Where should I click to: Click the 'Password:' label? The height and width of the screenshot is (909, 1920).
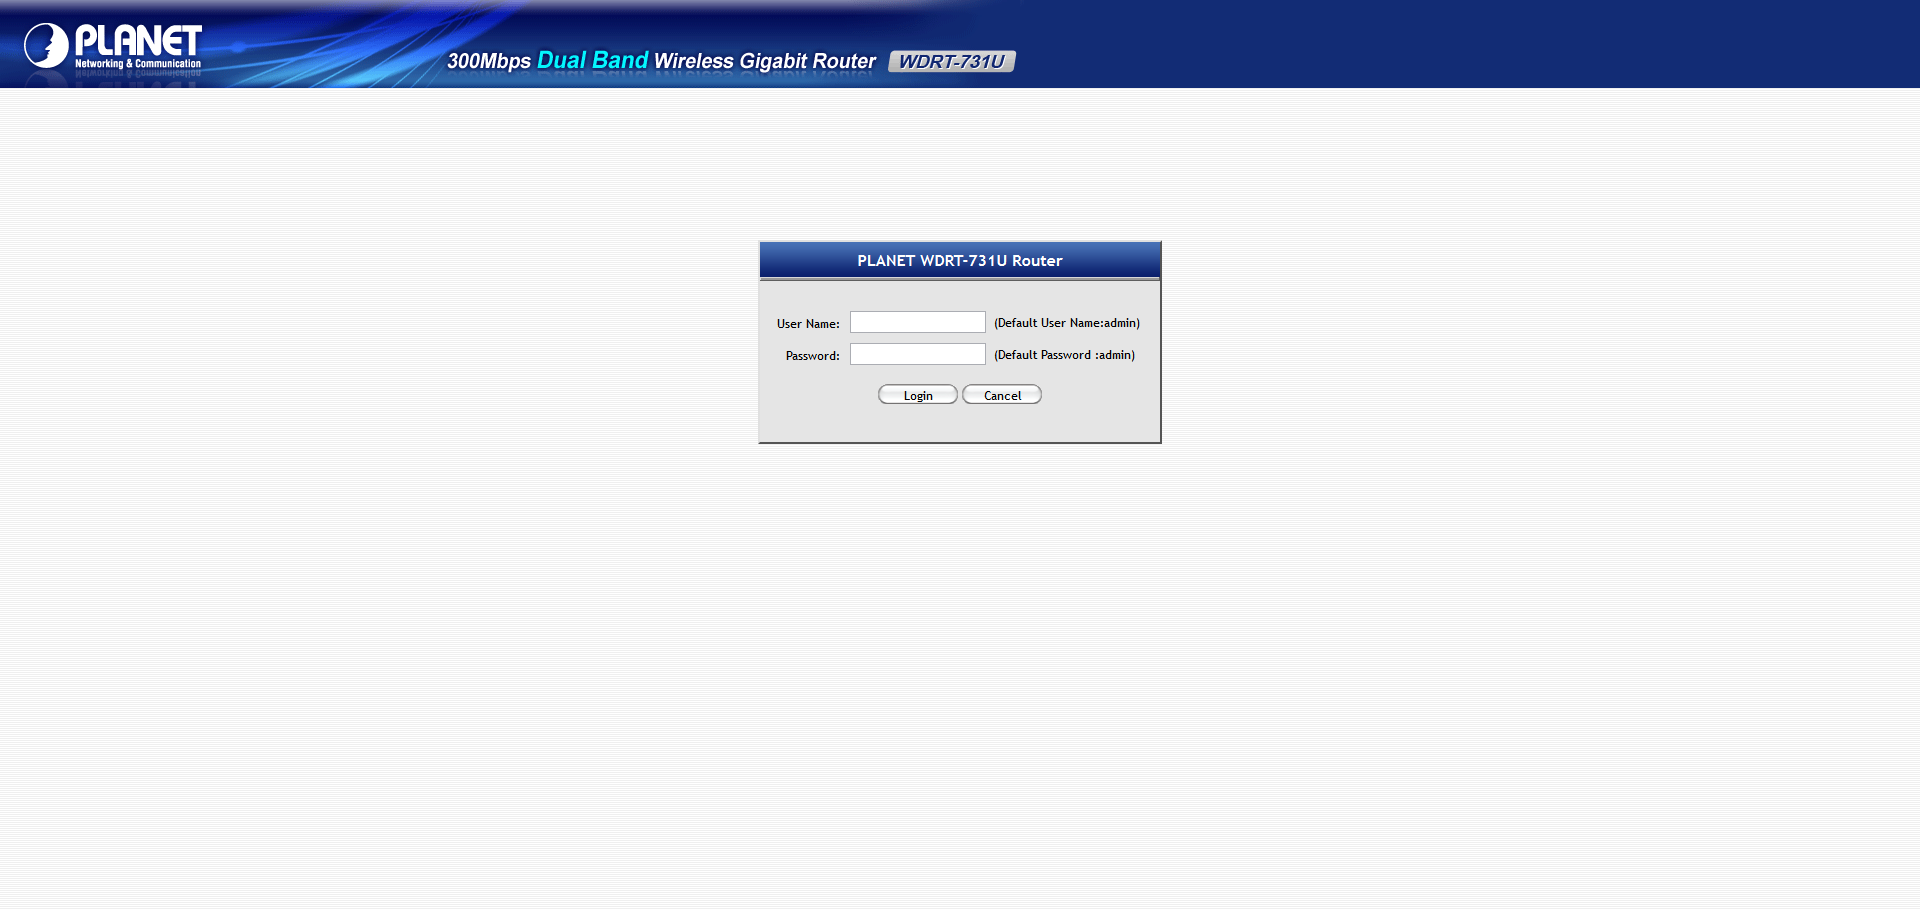[813, 356]
